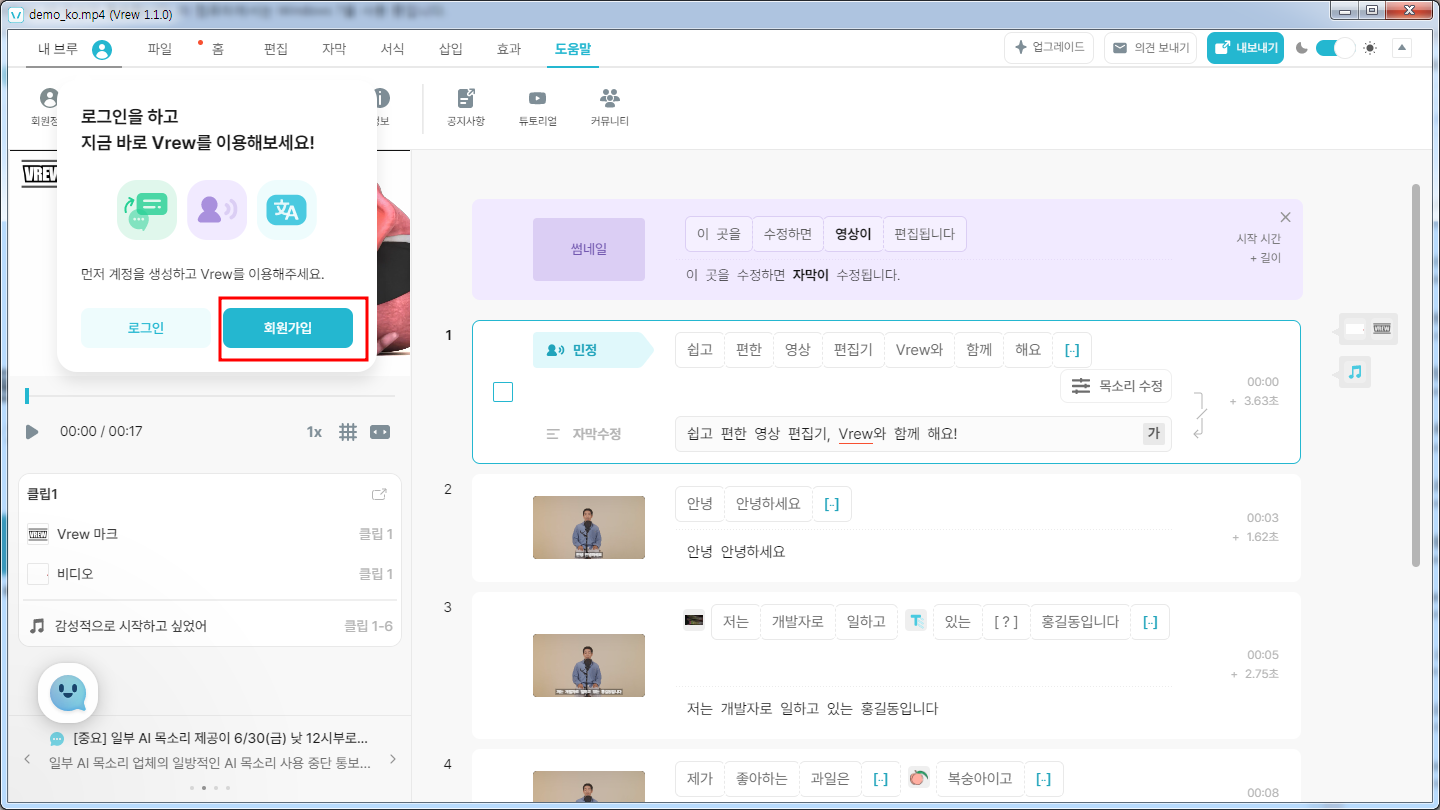Toggle the dark mode switch
The height and width of the screenshot is (810, 1440).
coord(1334,47)
